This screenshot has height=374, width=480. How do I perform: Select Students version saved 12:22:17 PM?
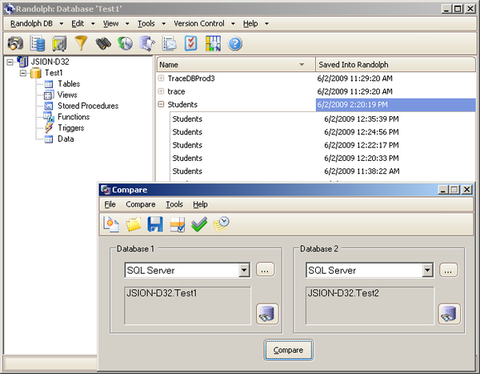tap(323, 145)
